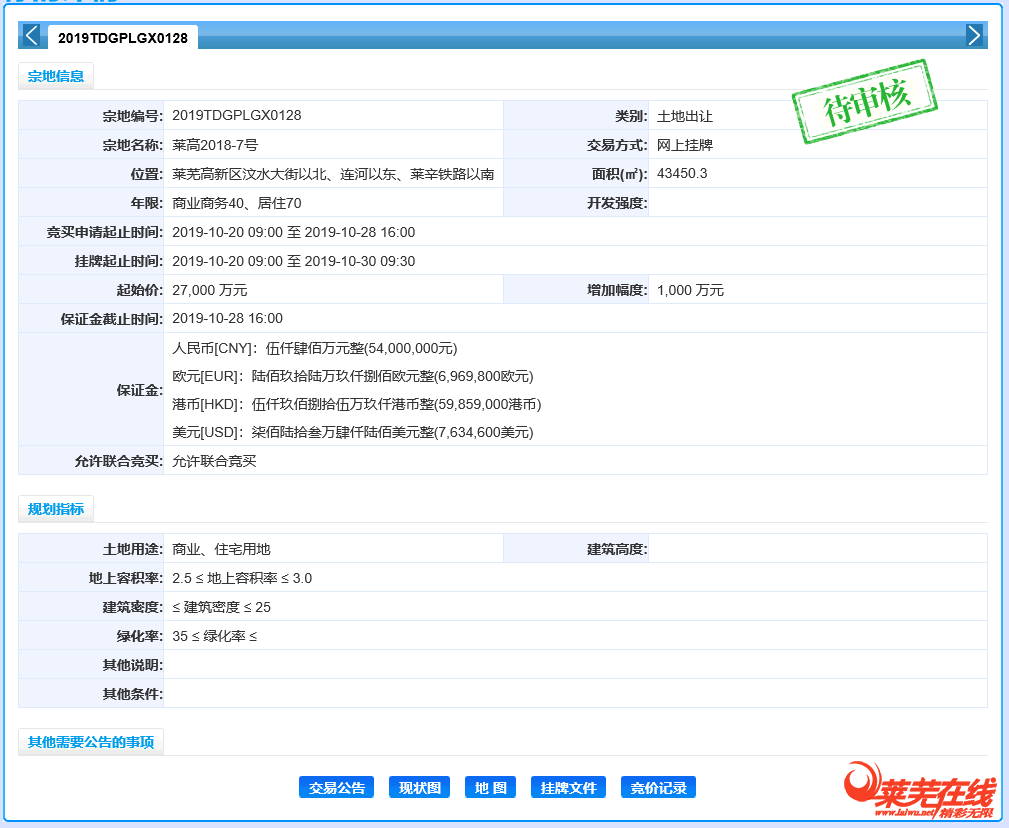Viewport: 1009px width, 828px height.
Task: Click the building density value ≤ 25
Action: click(221, 607)
